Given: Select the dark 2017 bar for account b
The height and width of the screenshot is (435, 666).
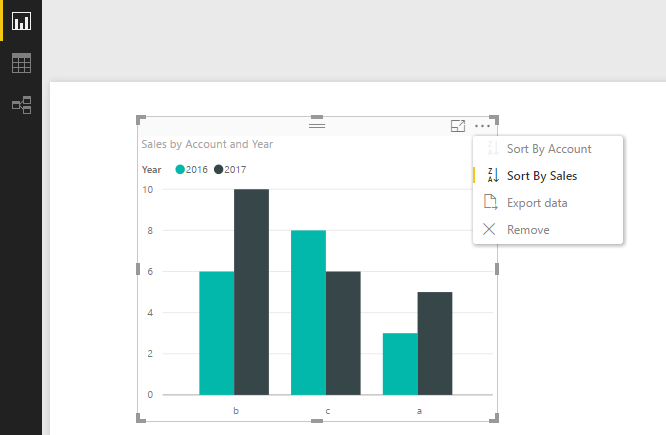Looking at the screenshot, I should [x=251, y=292].
